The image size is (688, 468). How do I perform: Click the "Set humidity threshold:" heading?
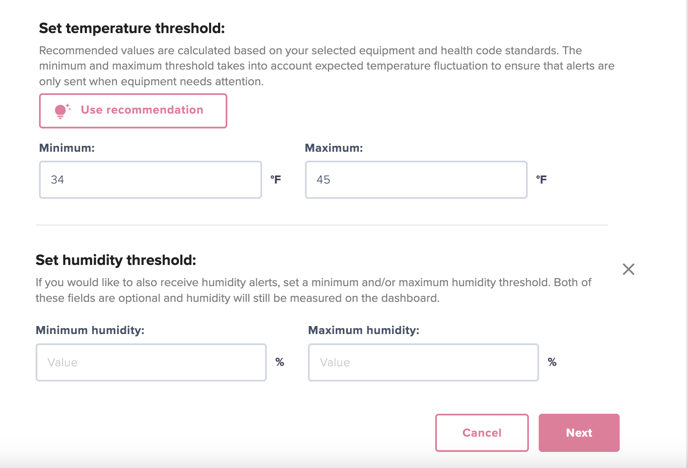116,260
